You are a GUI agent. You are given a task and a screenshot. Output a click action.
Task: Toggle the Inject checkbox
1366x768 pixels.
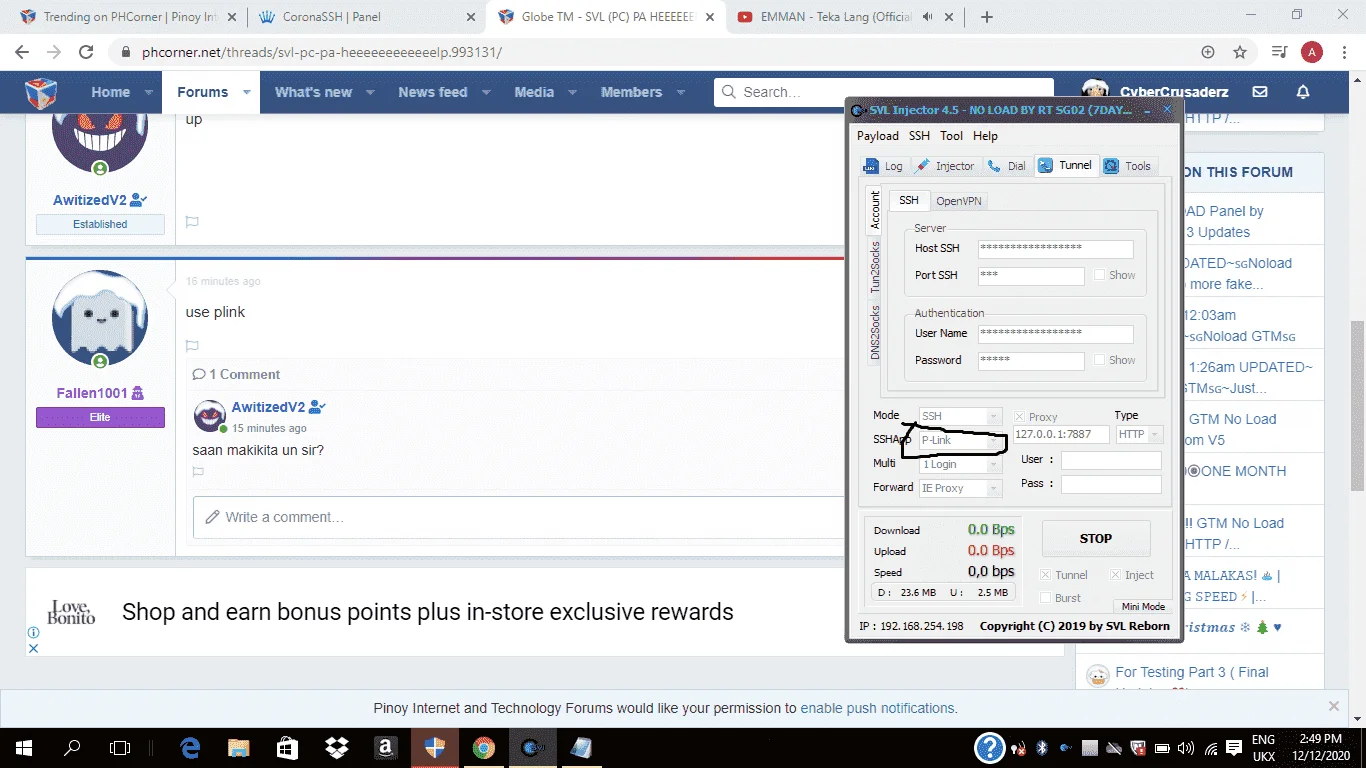click(x=1116, y=575)
